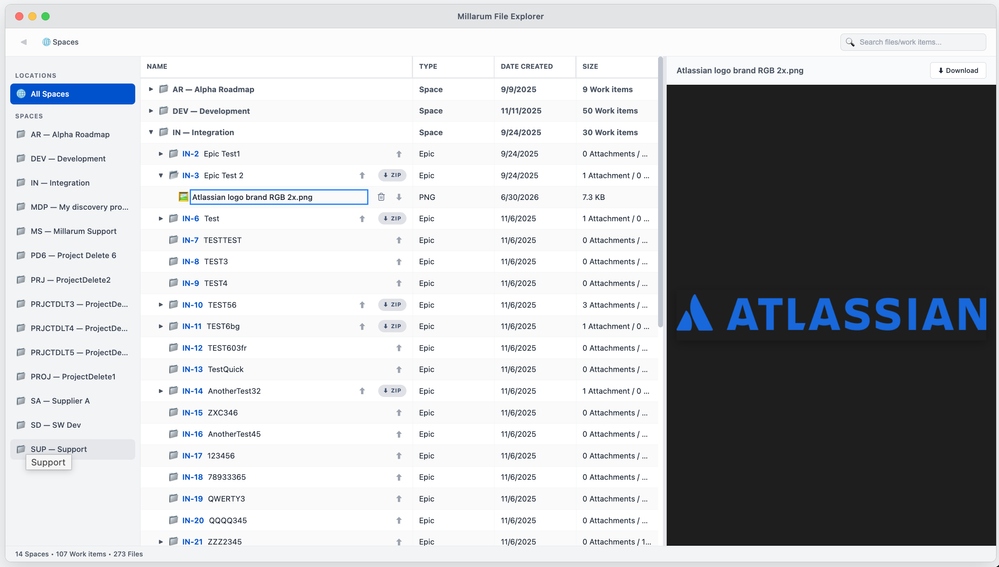
Task: Download ZIP for IN-6 Test
Action: pos(392,219)
